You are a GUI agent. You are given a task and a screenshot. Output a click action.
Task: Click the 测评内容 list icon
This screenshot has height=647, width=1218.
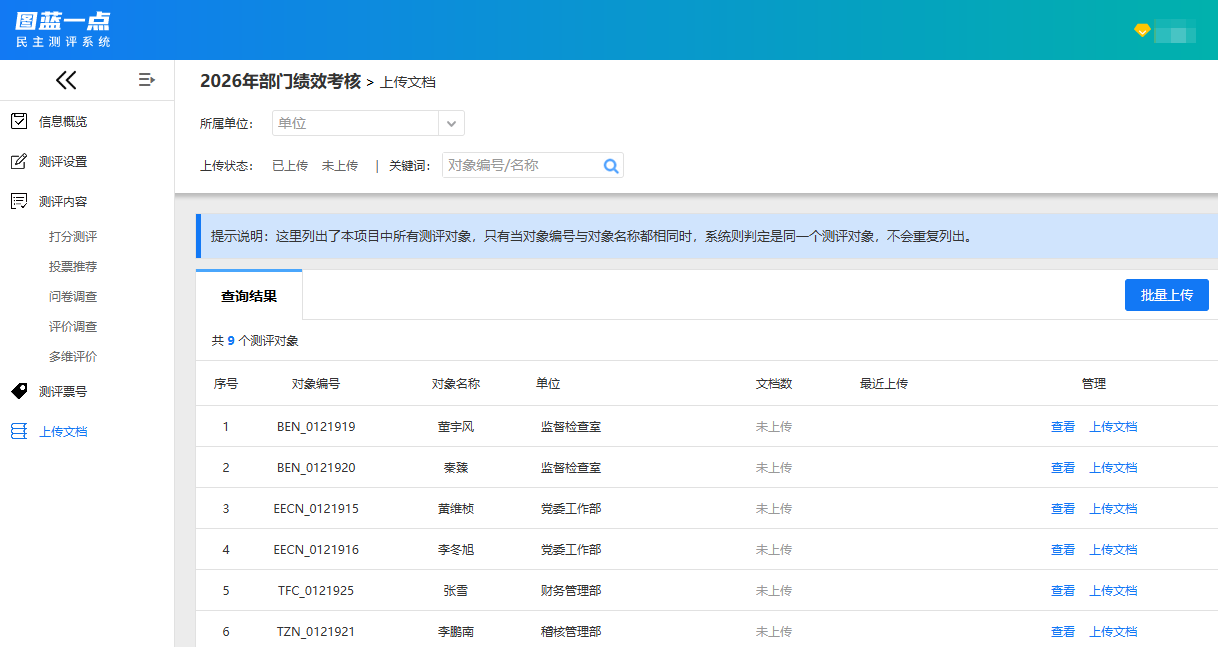coord(19,201)
